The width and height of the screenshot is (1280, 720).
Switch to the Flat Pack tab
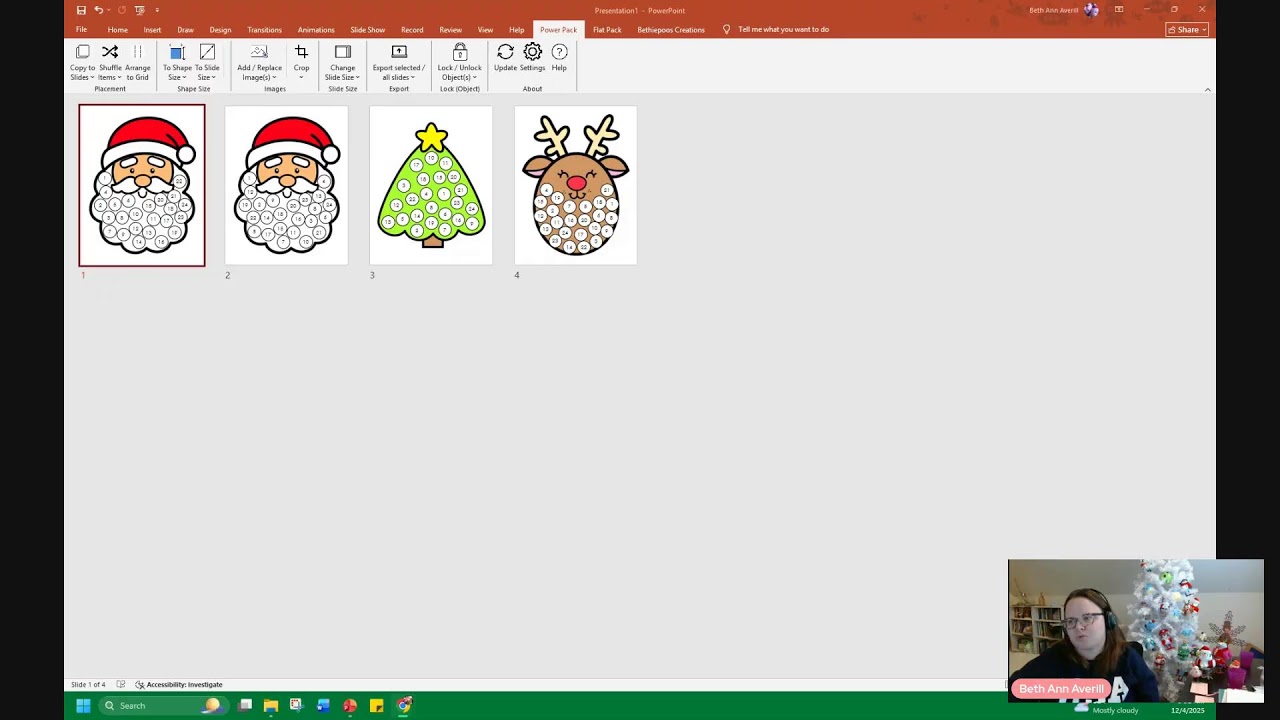point(607,30)
